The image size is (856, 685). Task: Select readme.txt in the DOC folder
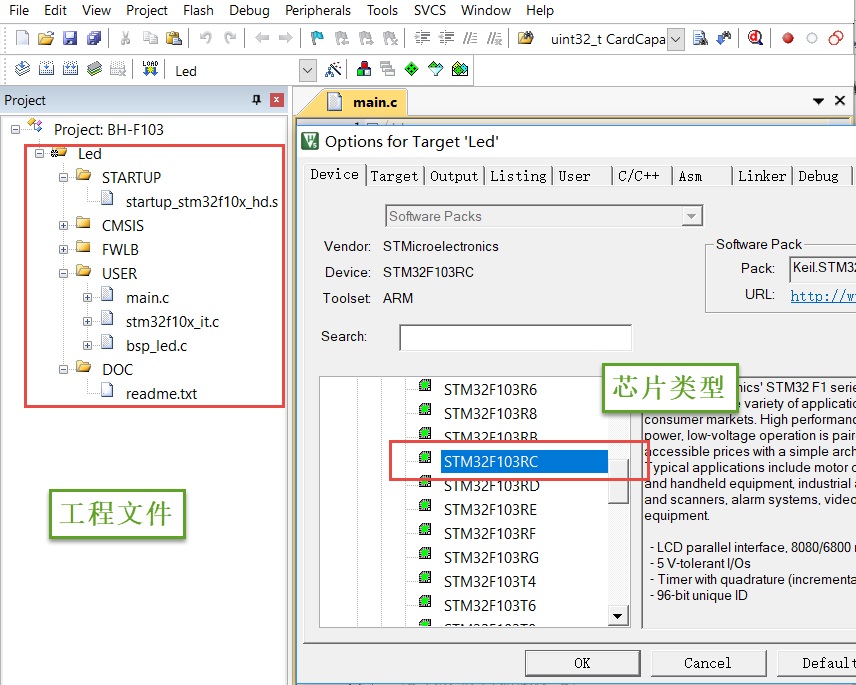point(161,394)
